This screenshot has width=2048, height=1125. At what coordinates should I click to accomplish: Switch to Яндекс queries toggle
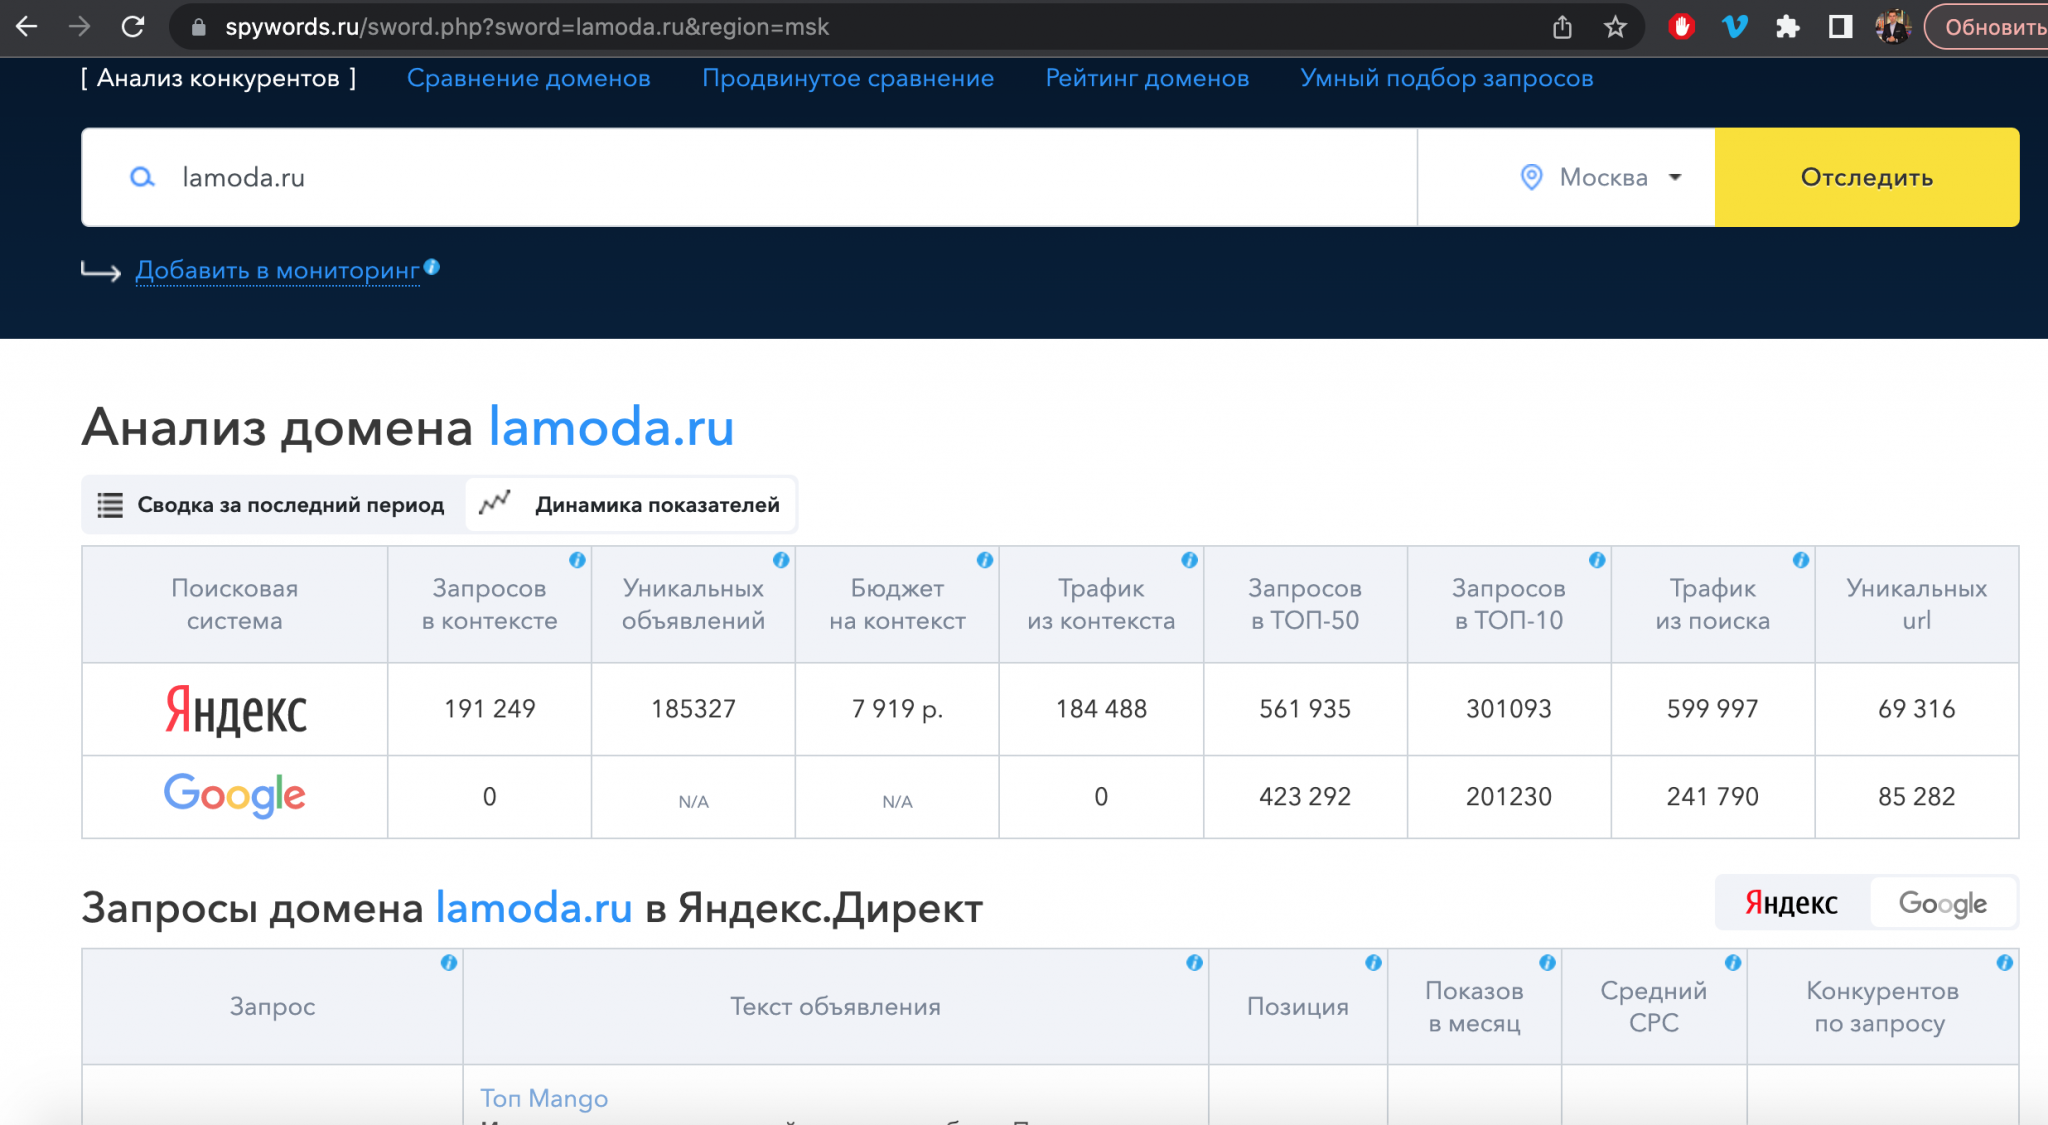point(1792,903)
